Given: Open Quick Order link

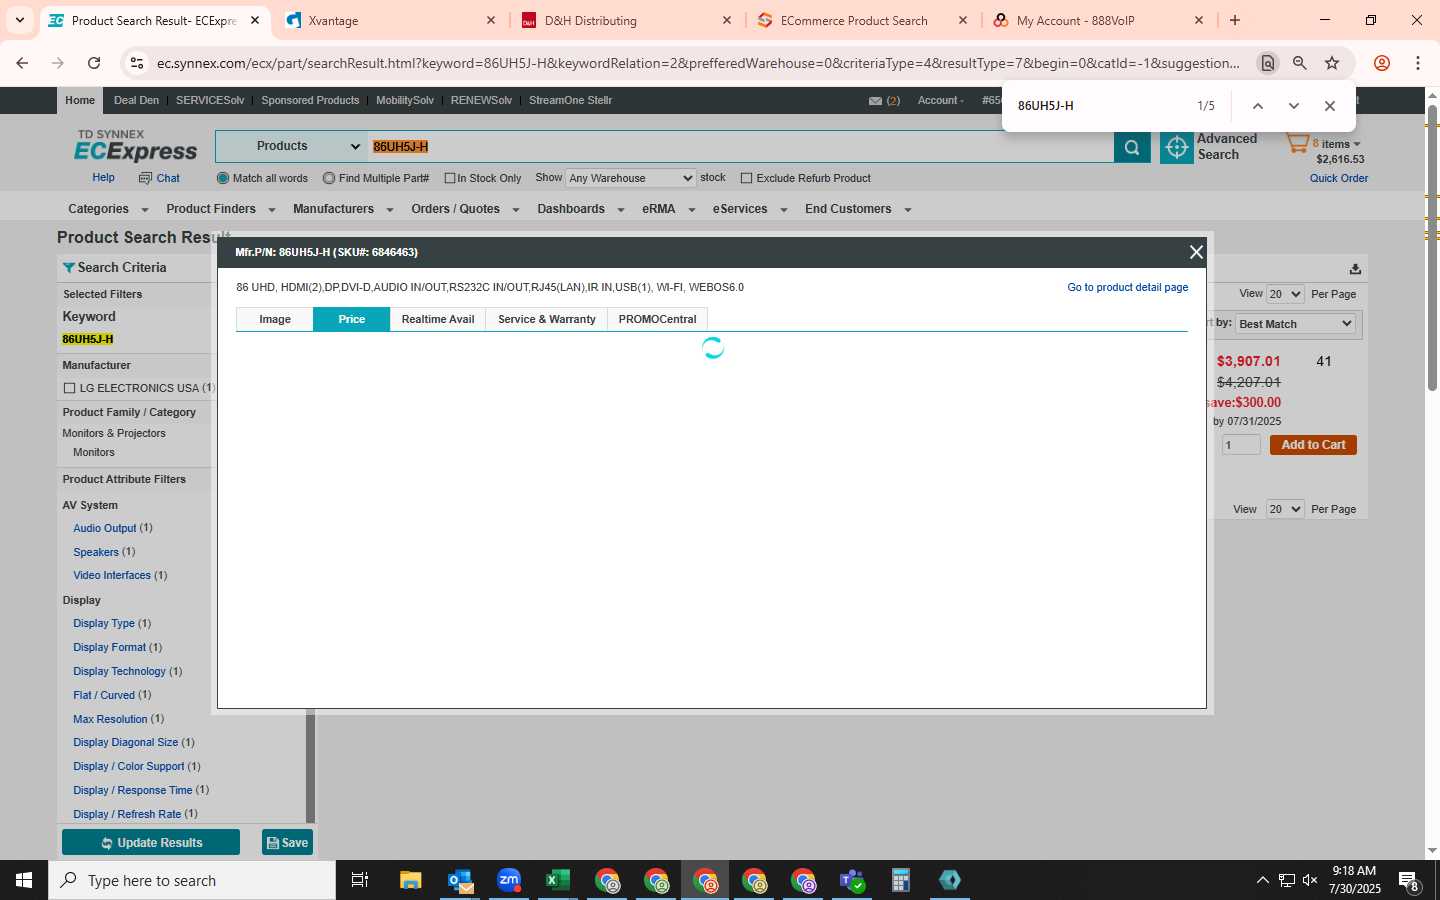Looking at the screenshot, I should (x=1339, y=178).
